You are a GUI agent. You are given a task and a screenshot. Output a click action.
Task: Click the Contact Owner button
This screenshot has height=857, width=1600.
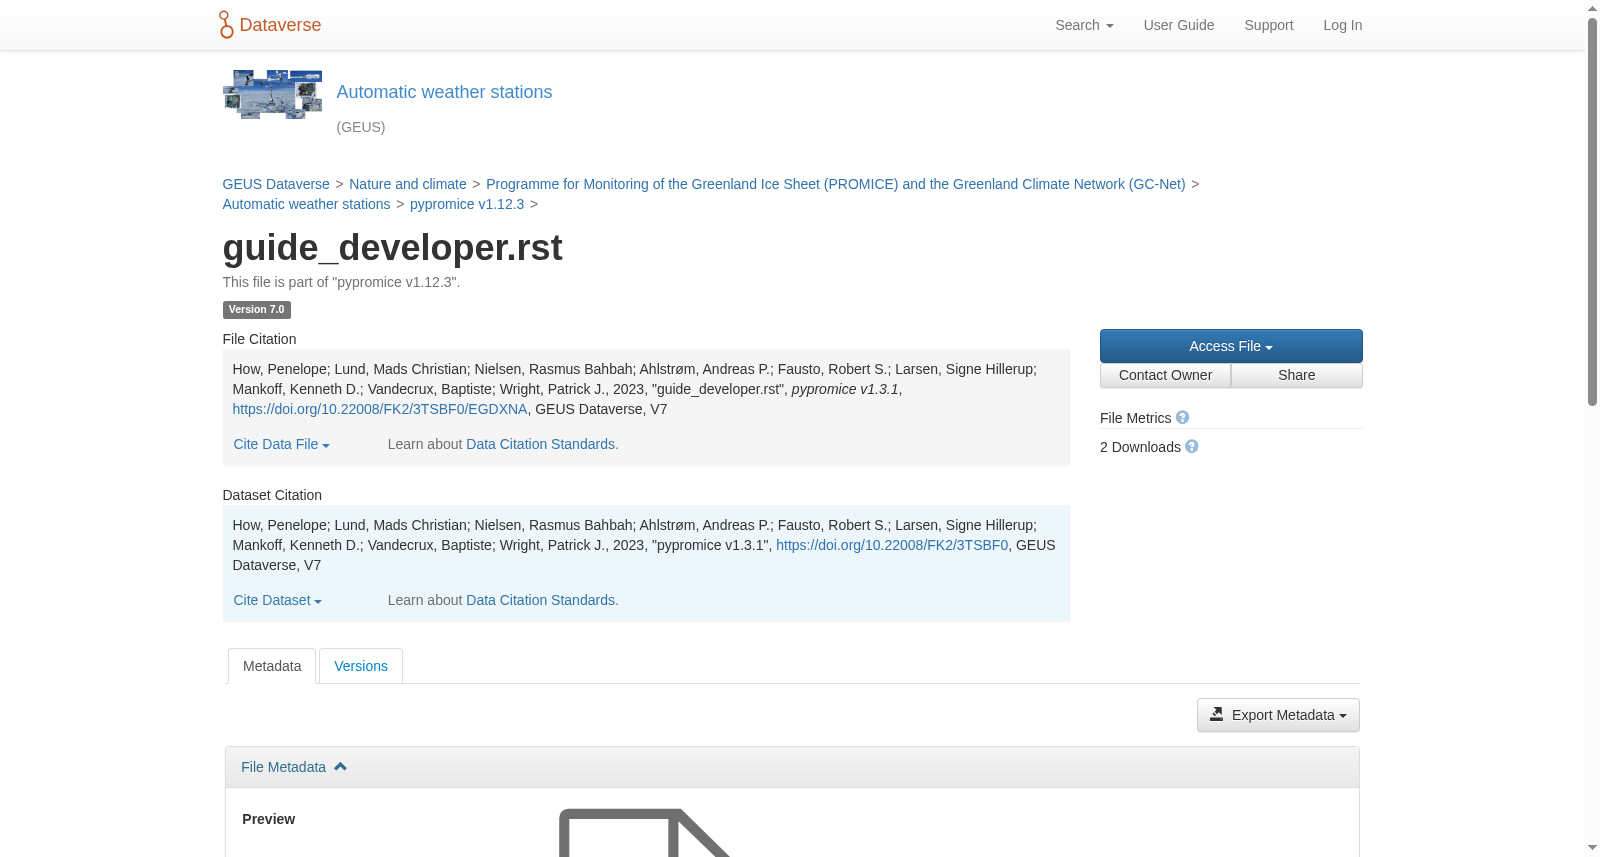tap(1165, 375)
